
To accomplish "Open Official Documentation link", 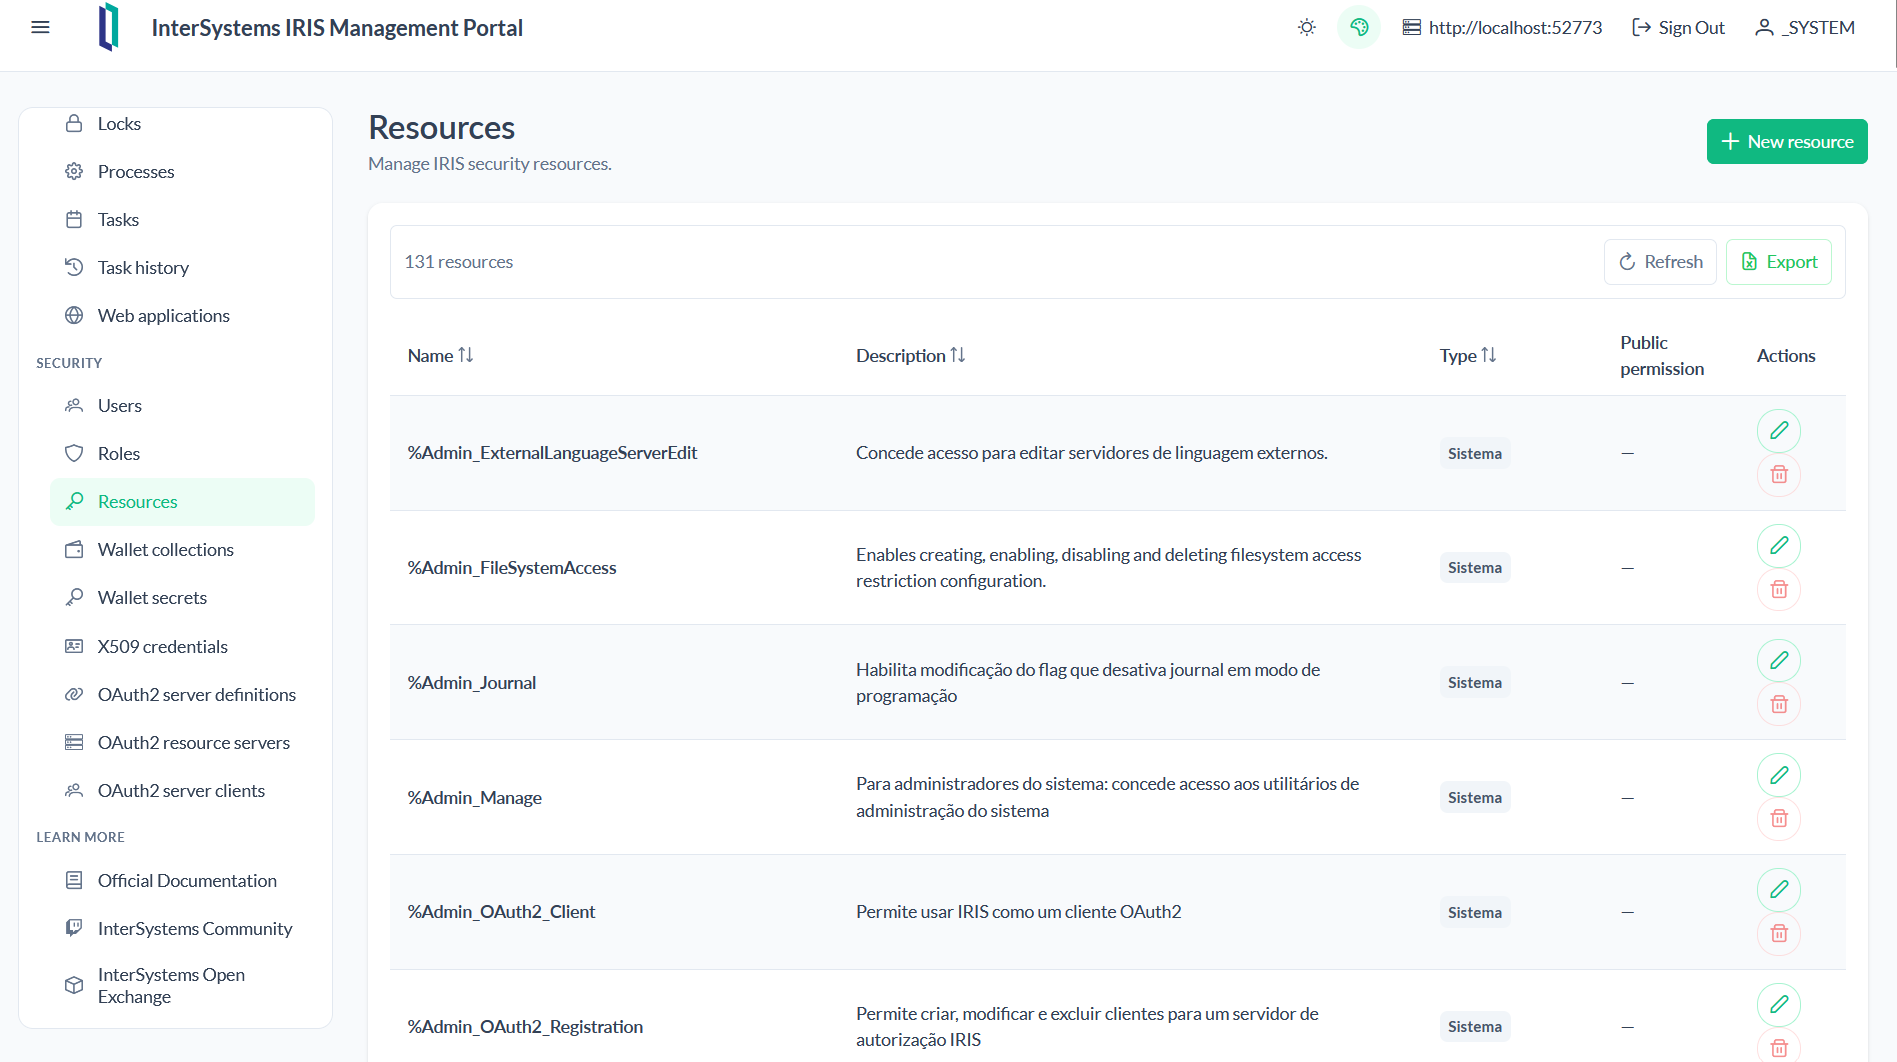I will (x=182, y=881).
